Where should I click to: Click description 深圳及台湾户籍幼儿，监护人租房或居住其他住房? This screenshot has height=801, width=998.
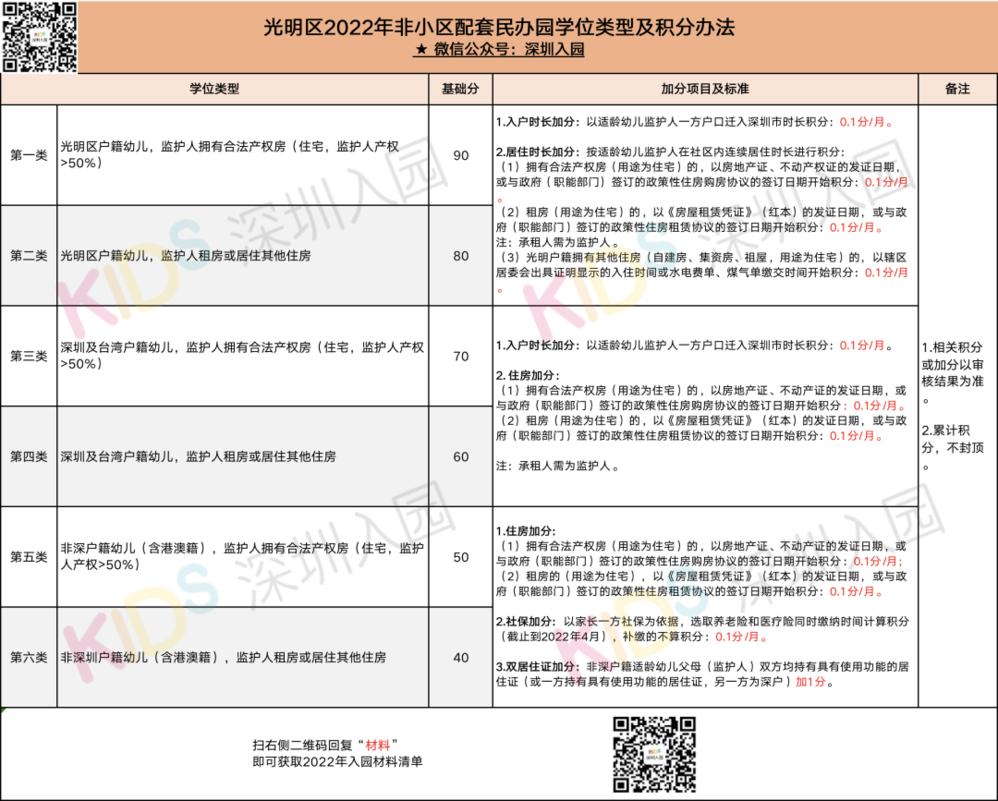point(198,457)
